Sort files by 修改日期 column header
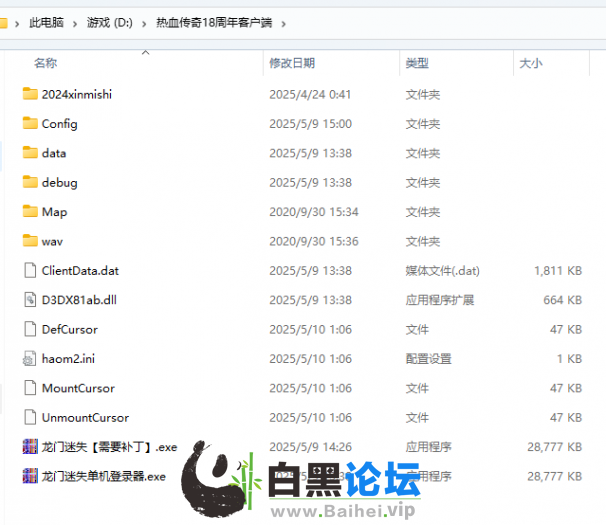Viewport: 606px width, 525px height. 292,63
